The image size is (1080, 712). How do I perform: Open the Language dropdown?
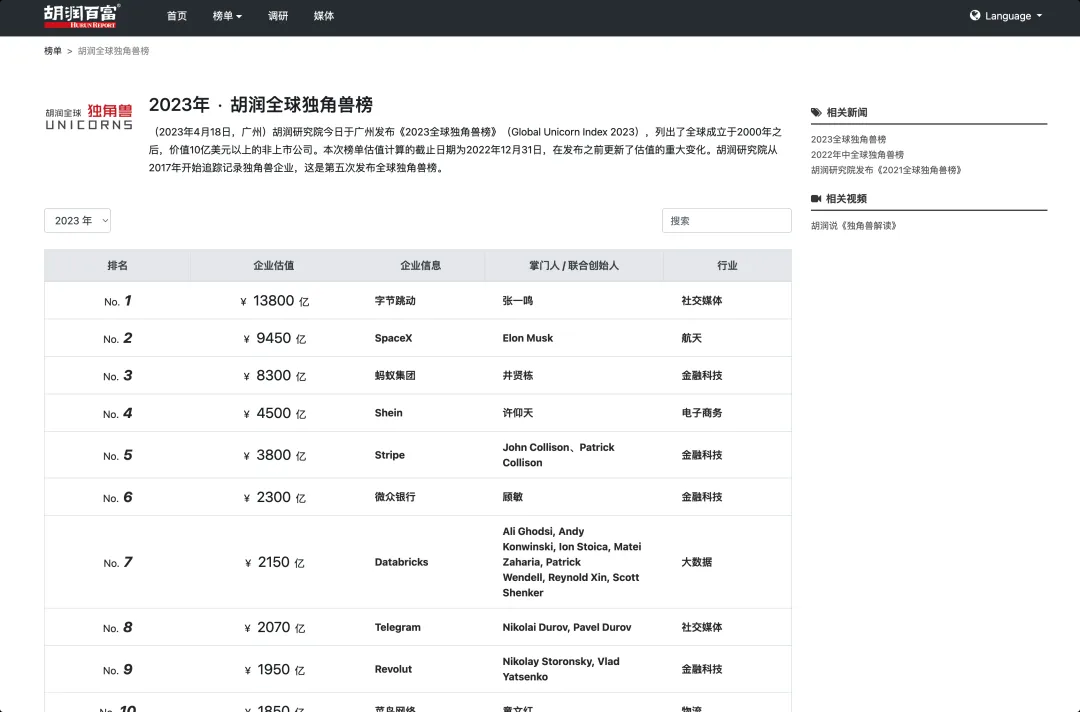(x=1006, y=16)
